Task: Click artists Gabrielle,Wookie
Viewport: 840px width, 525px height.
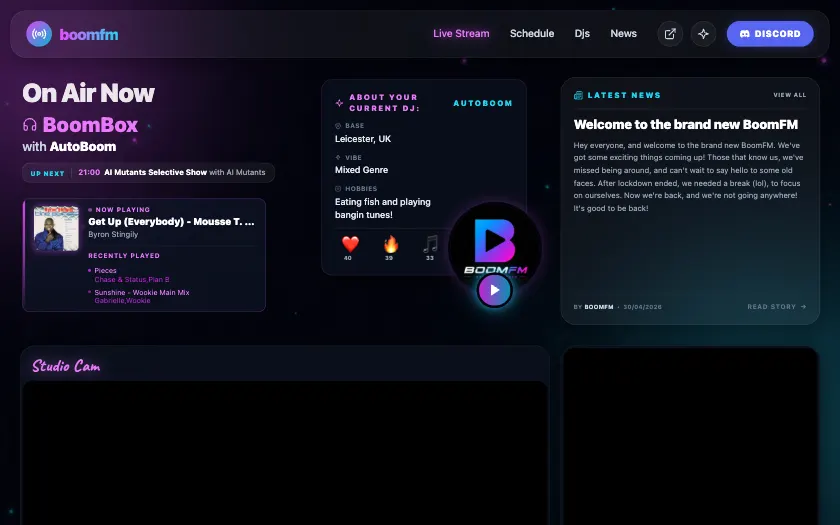Action: tap(122, 301)
